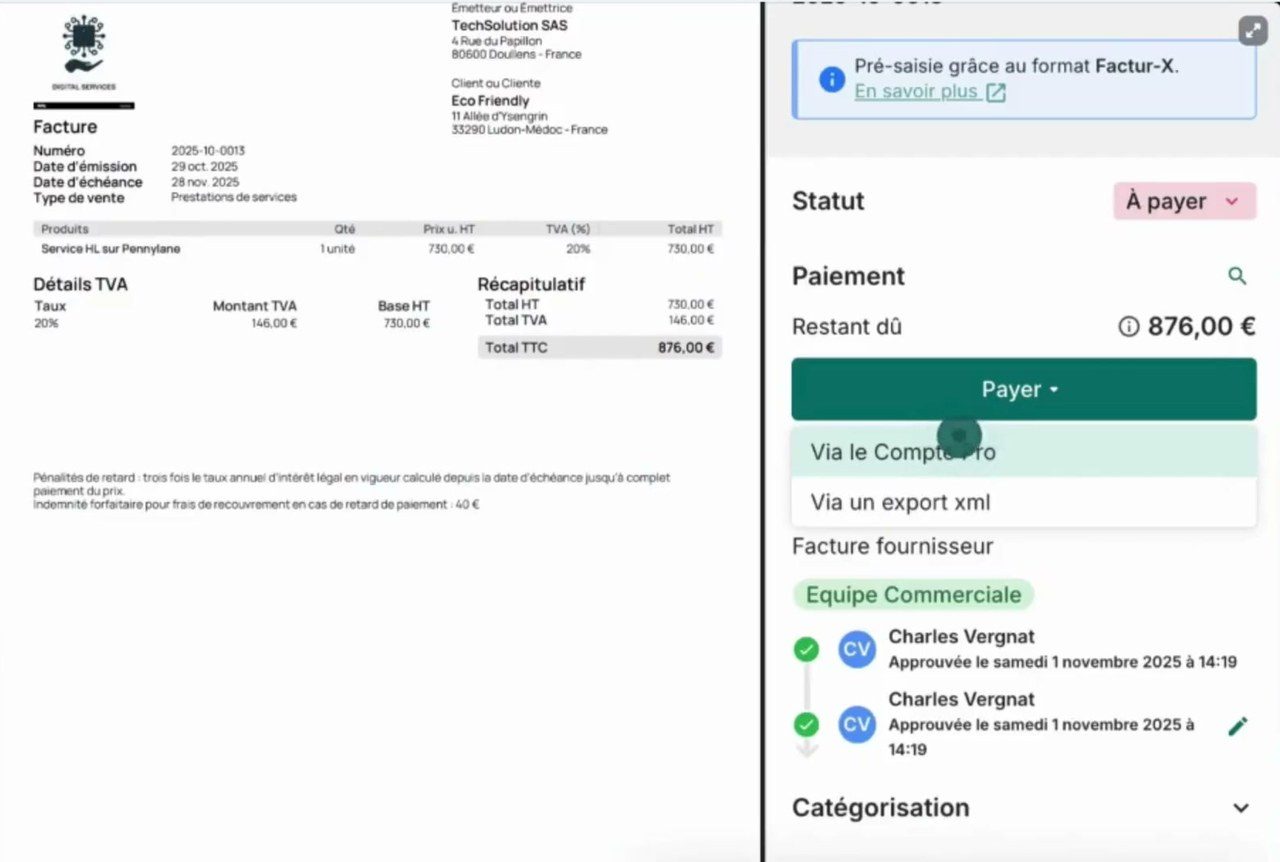1280x862 pixels.
Task: Select Via un export xml option
Action: (x=1023, y=502)
